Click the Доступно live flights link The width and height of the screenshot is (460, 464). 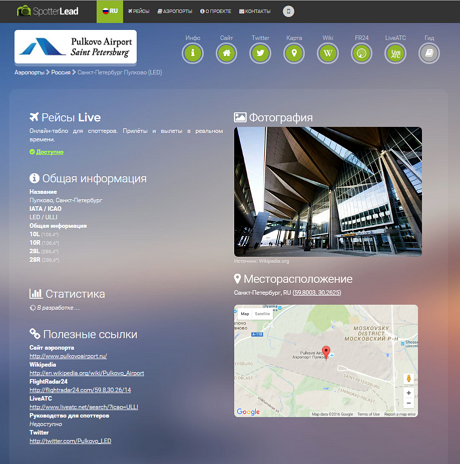click(50, 152)
